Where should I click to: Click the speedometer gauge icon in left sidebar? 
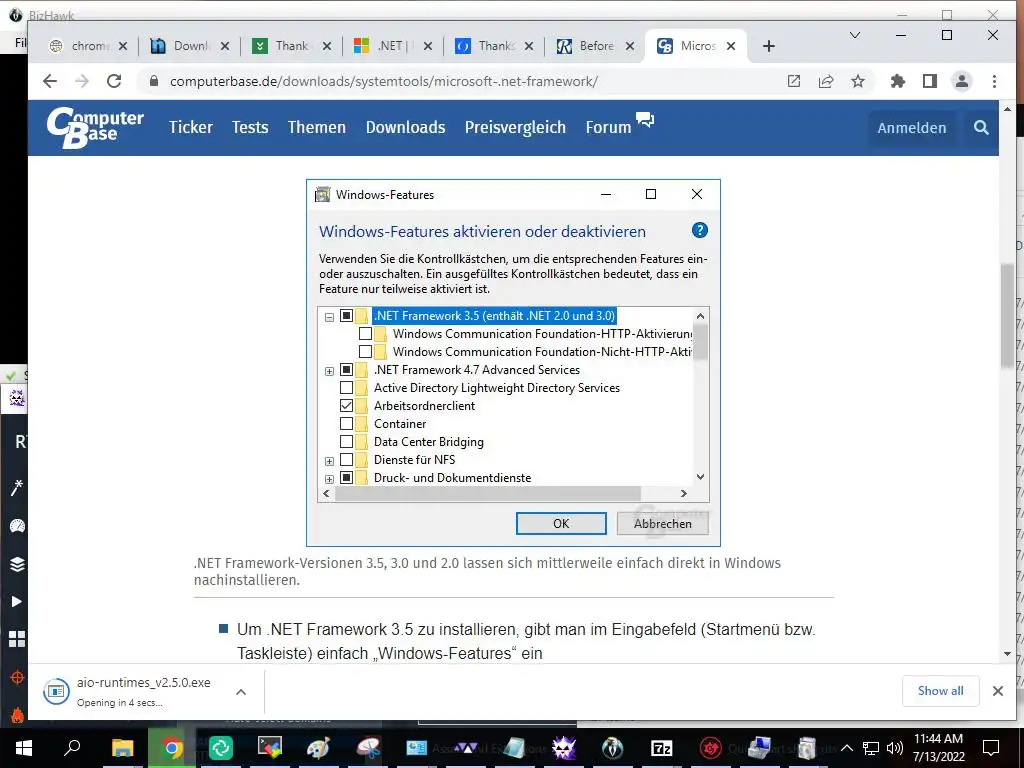pyautogui.click(x=17, y=526)
